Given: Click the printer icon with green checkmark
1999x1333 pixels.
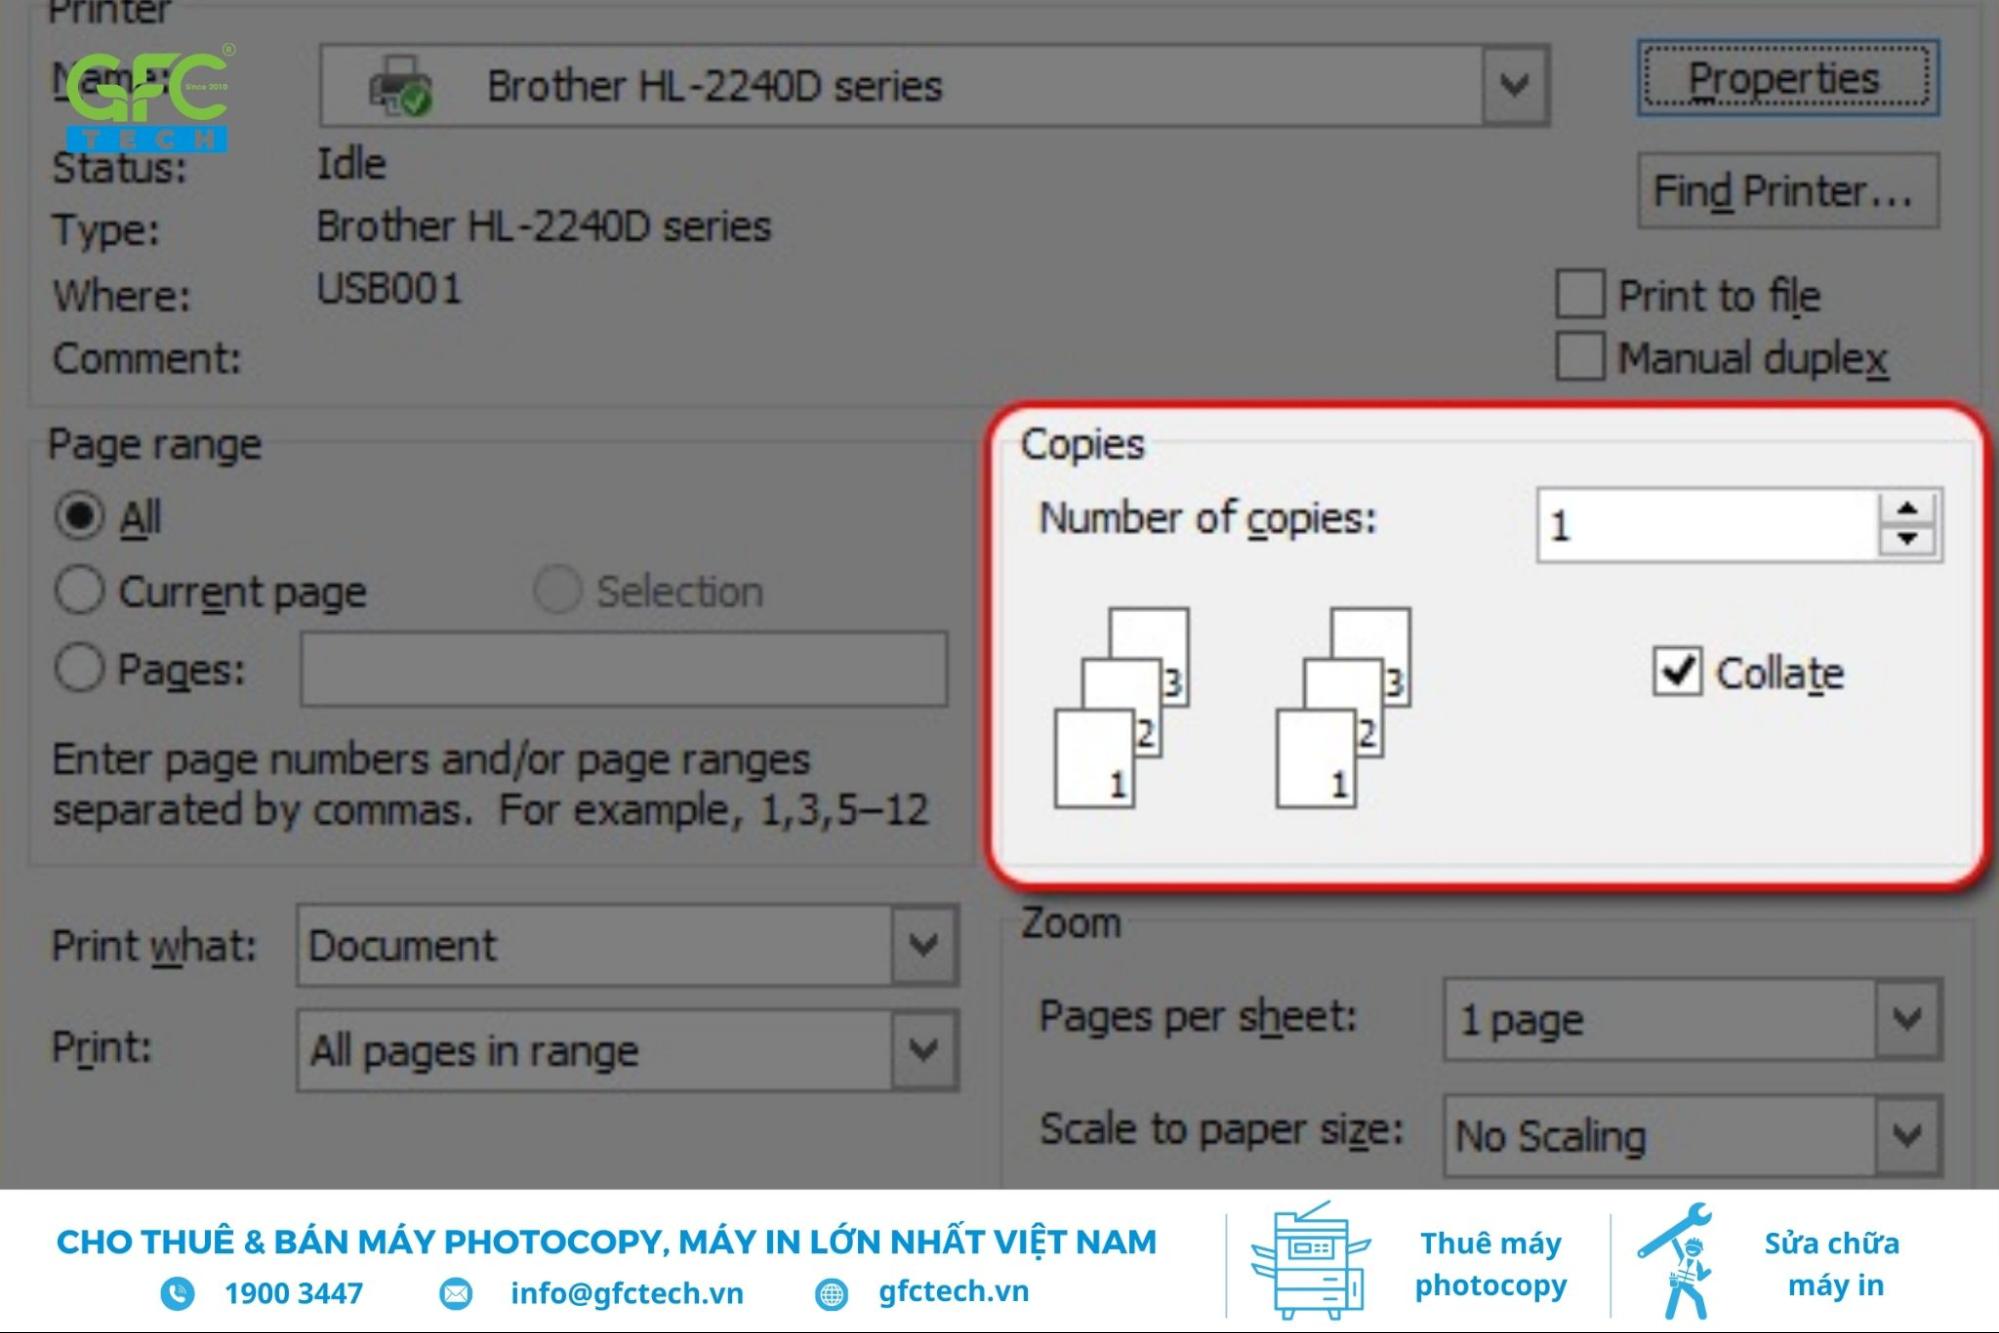Looking at the screenshot, I should [x=400, y=85].
